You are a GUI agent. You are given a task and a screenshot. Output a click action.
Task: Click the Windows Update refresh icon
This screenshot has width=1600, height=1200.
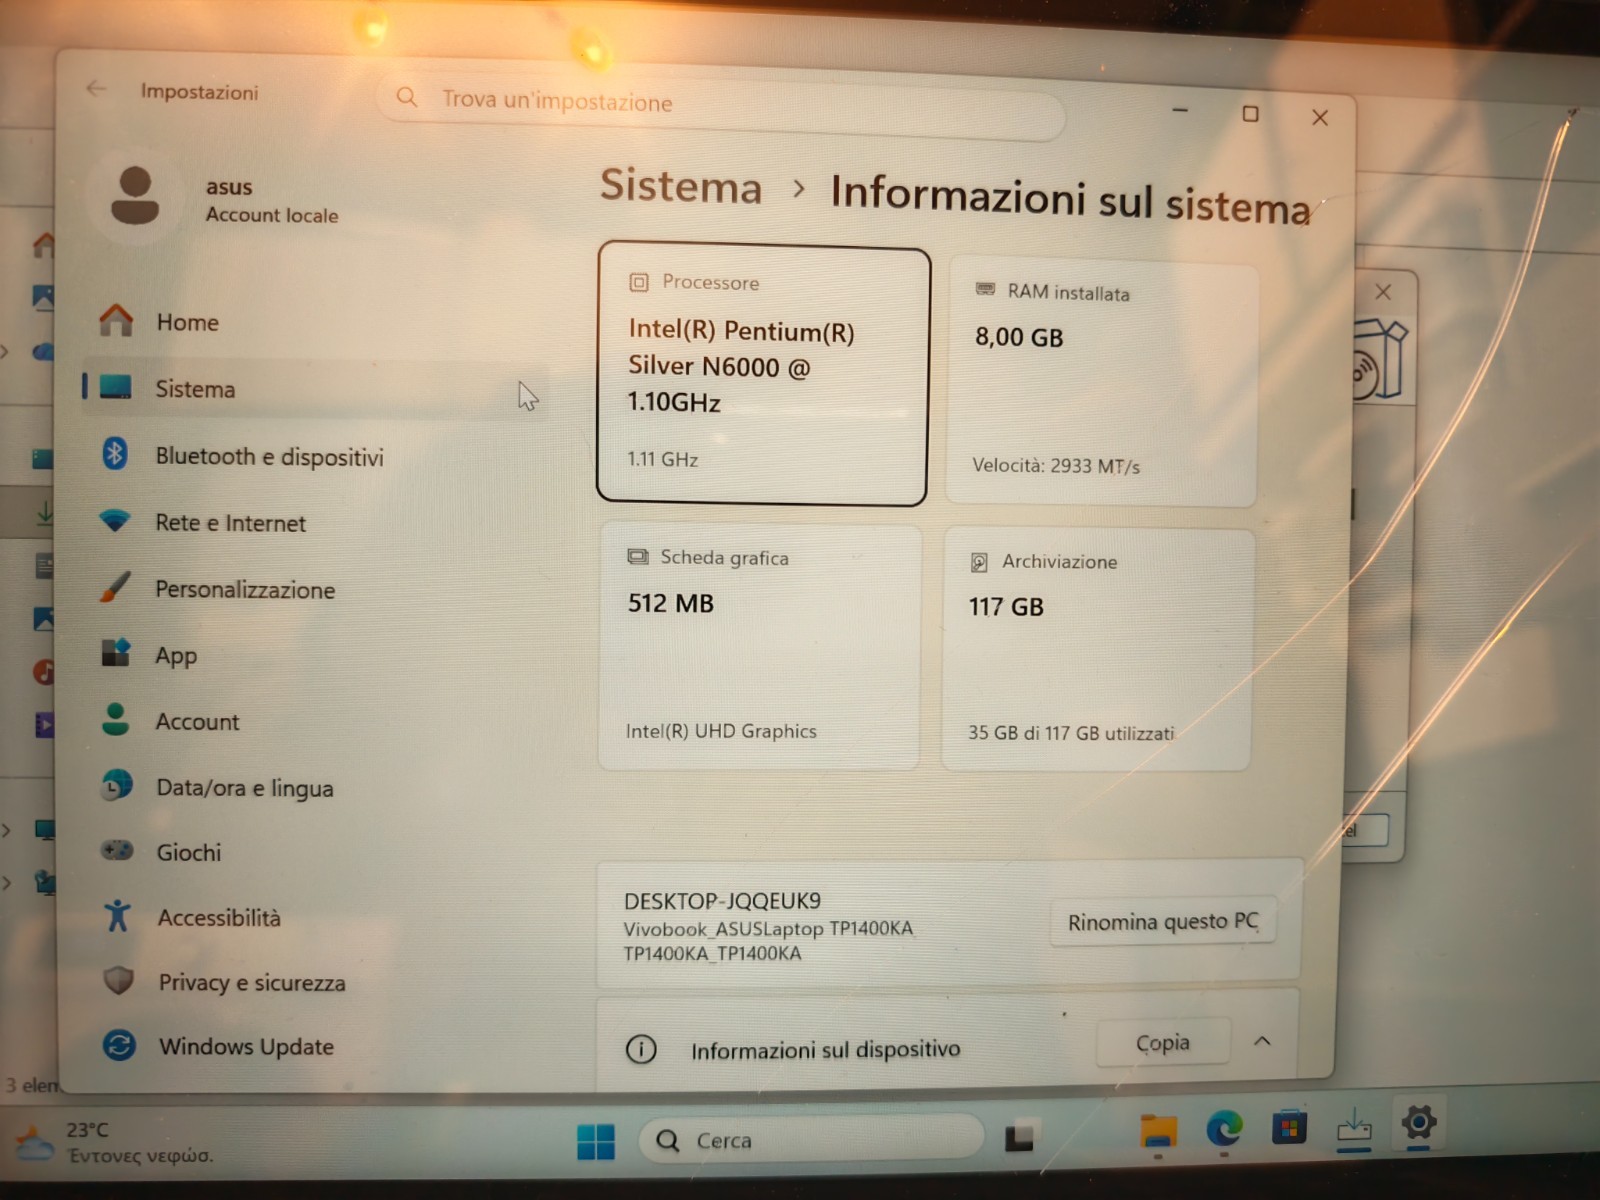(119, 1045)
